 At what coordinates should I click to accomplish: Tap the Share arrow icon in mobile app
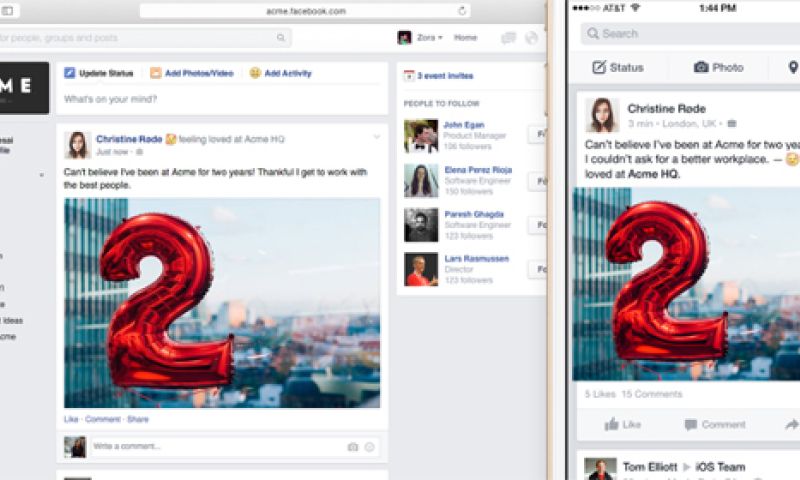click(x=792, y=424)
